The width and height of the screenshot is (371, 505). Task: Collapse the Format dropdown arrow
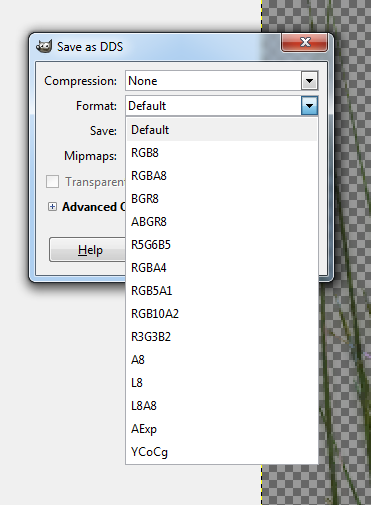tap(309, 106)
